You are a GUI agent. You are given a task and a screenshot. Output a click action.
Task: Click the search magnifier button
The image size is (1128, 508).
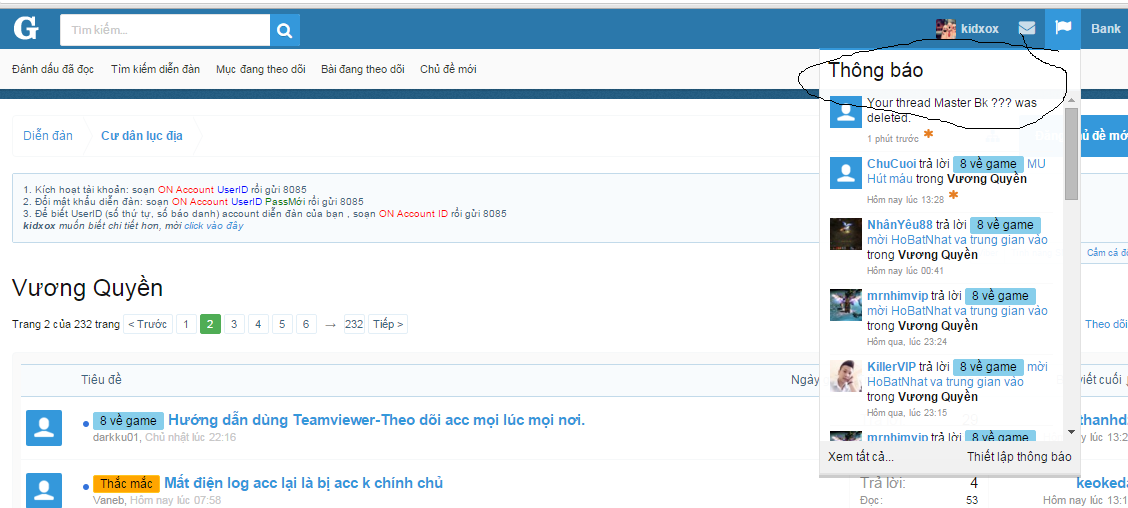285,30
